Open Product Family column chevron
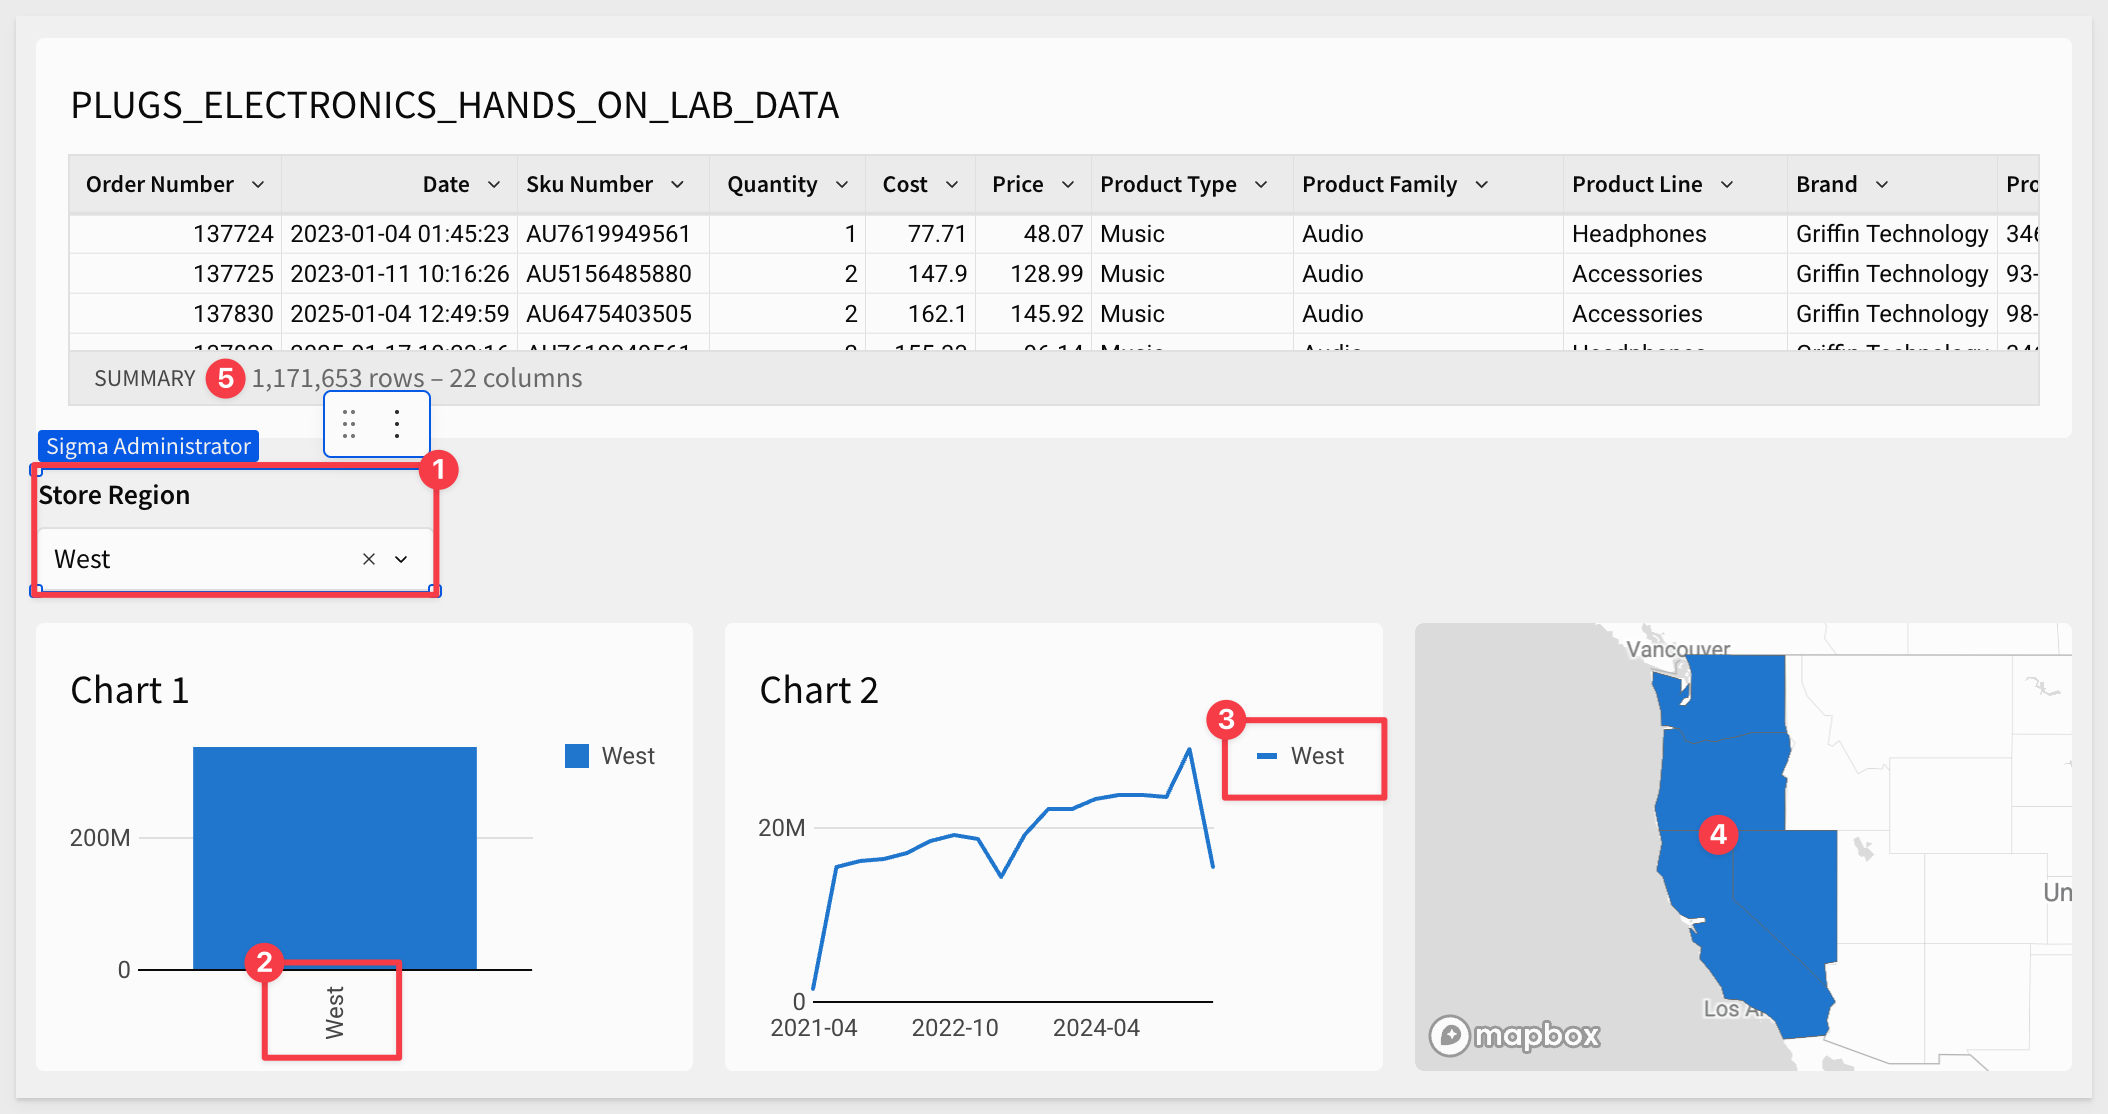Image resolution: width=2108 pixels, height=1114 pixels. [x=1482, y=184]
